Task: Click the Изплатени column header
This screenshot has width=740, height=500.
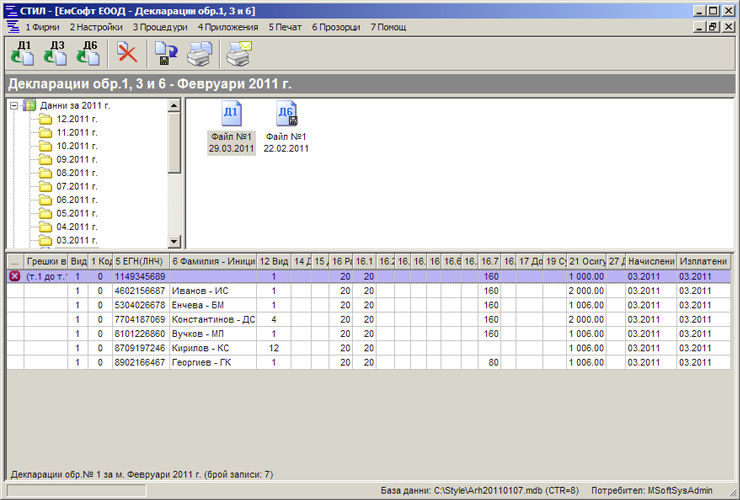Action: (703, 261)
